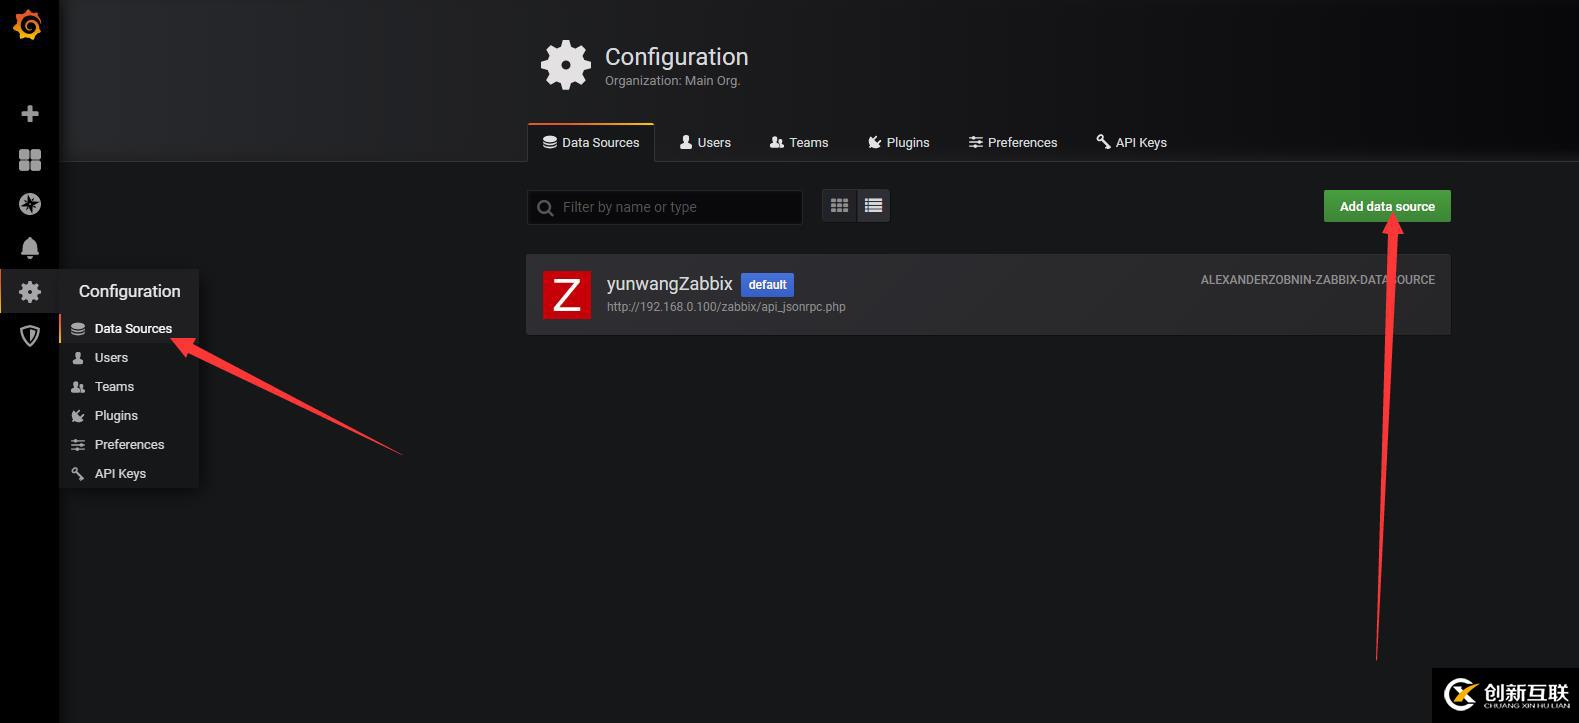Open the Server Admin shield icon
Viewport: 1579px width, 723px height.
[30, 336]
